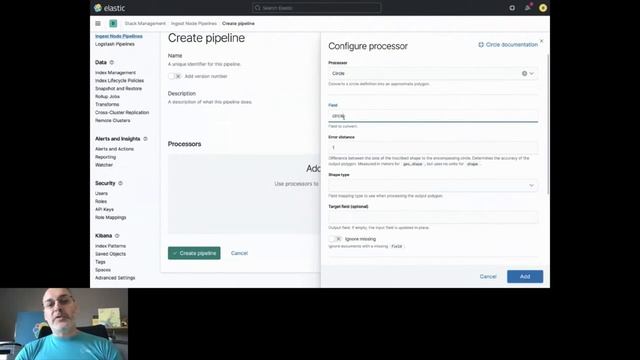This screenshot has height=360, width=640.
Task: Clear the Circle processor selection
Action: [524, 73]
